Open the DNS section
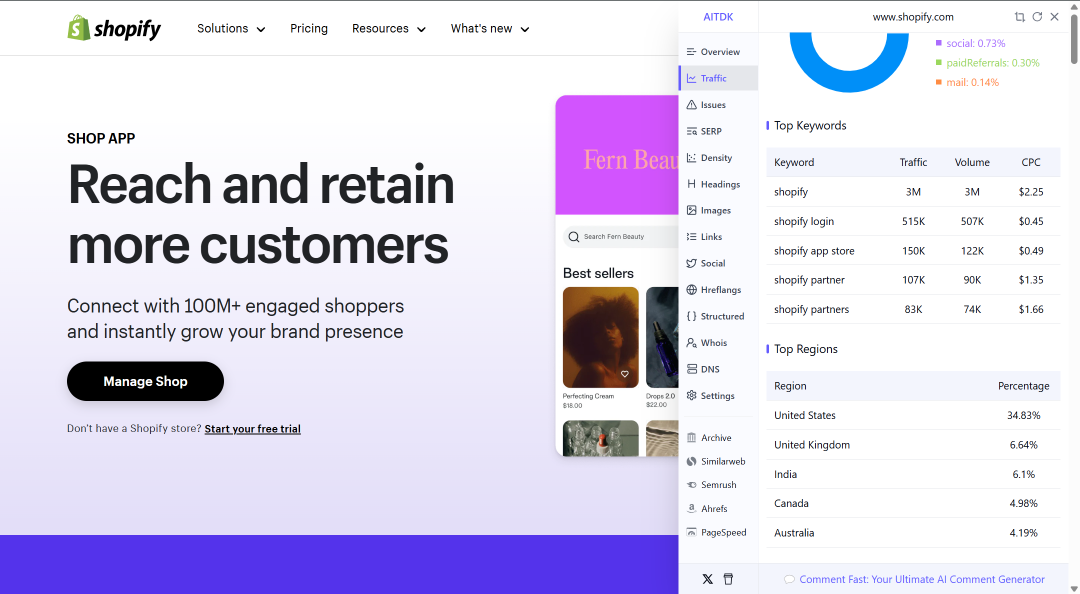The image size is (1080, 594). point(718,369)
